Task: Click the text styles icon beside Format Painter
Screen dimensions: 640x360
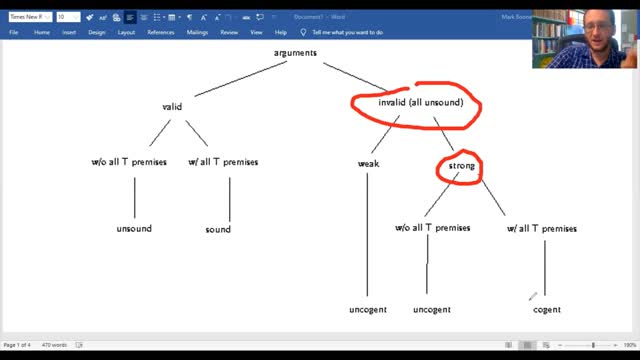Action: tap(103, 17)
